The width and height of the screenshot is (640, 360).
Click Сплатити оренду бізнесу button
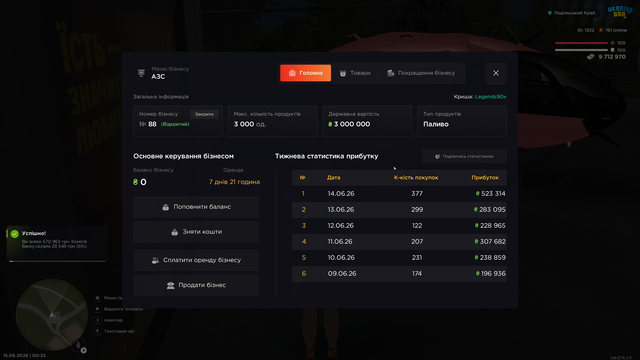(196, 260)
